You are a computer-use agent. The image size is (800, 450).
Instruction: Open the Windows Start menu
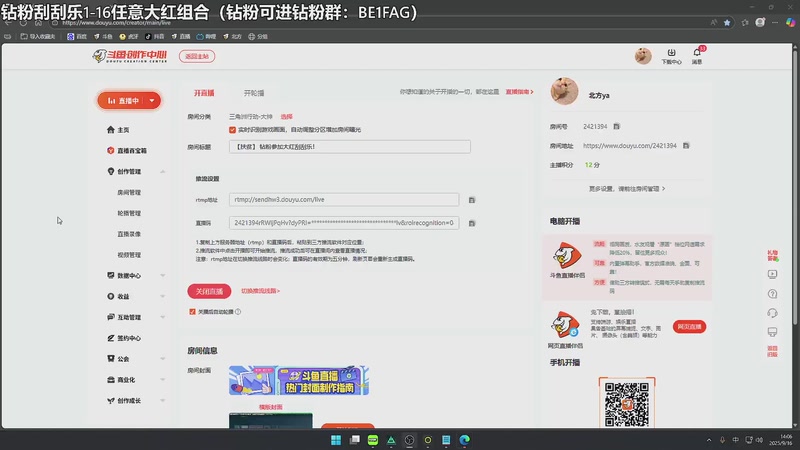pyautogui.click(x=336, y=440)
